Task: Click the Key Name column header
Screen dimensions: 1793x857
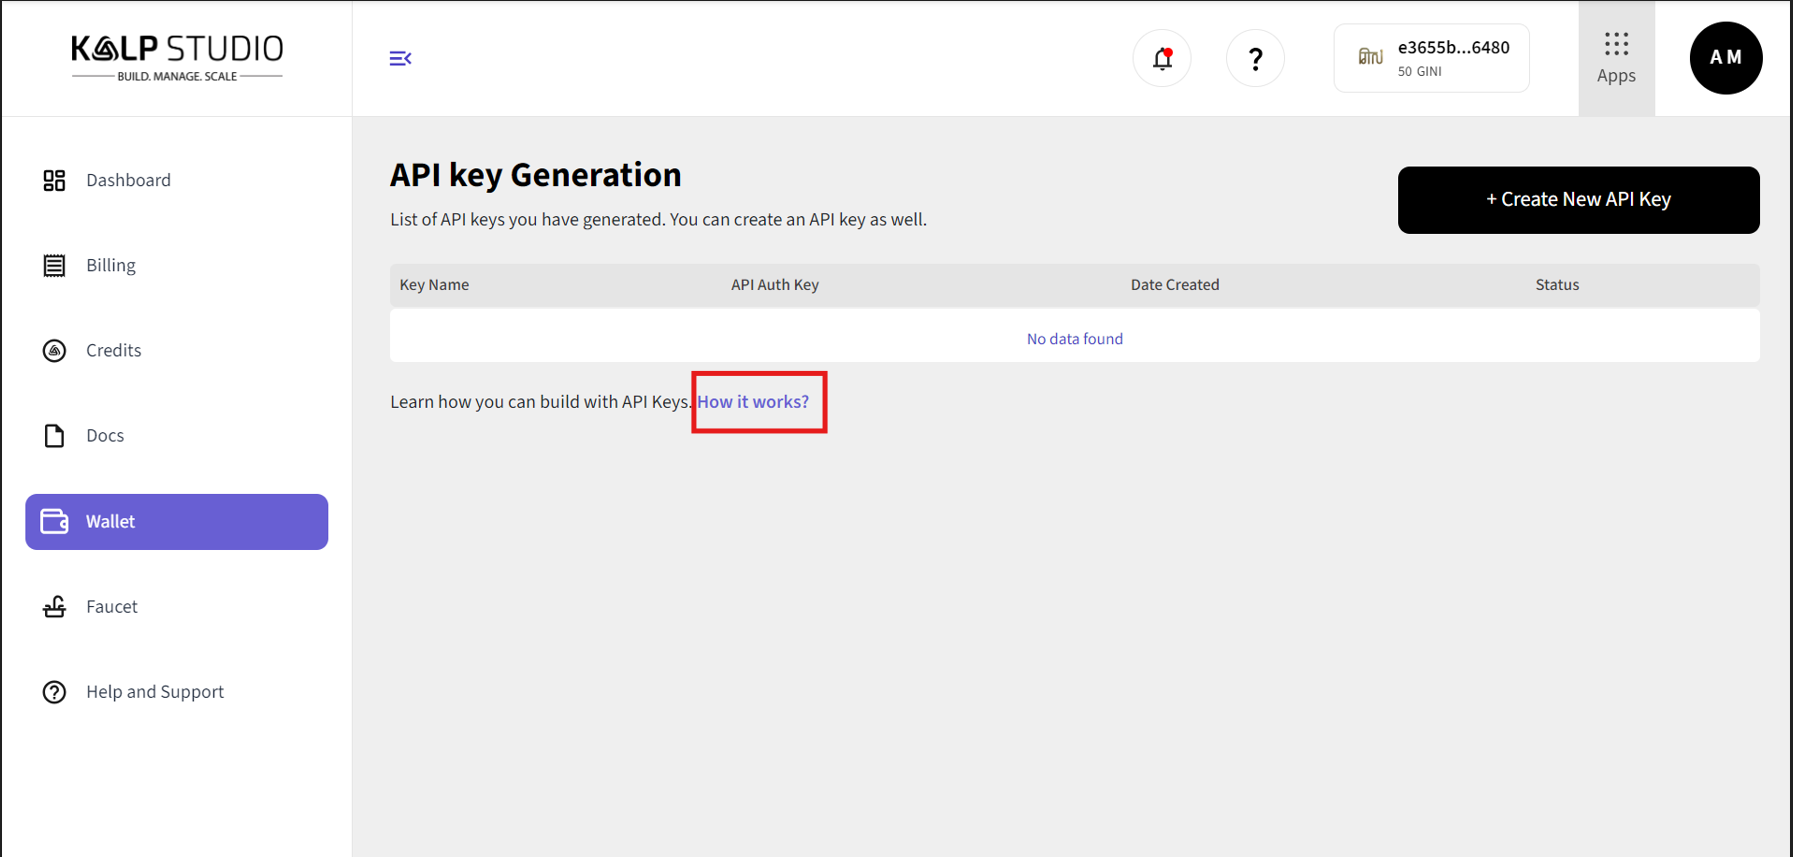Action: coord(434,285)
